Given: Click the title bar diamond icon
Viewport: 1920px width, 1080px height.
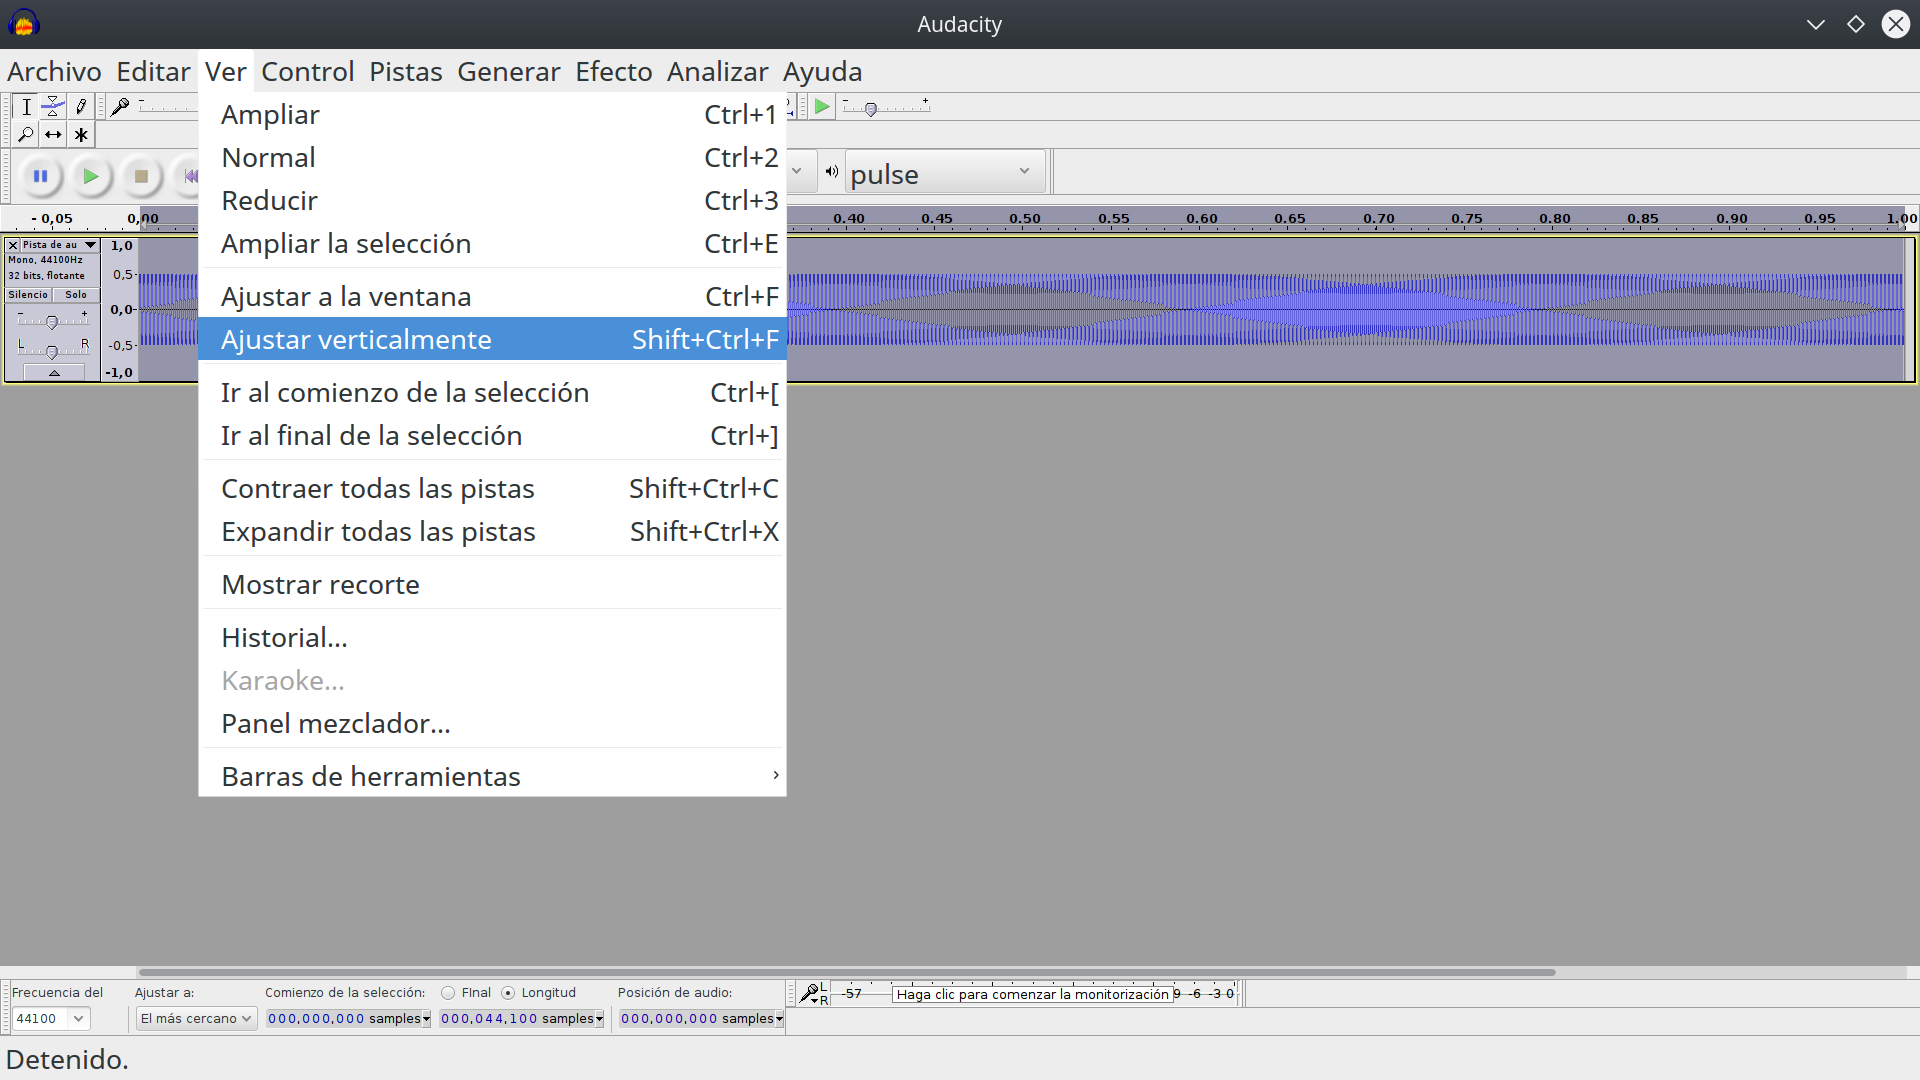Looking at the screenshot, I should (x=1856, y=24).
